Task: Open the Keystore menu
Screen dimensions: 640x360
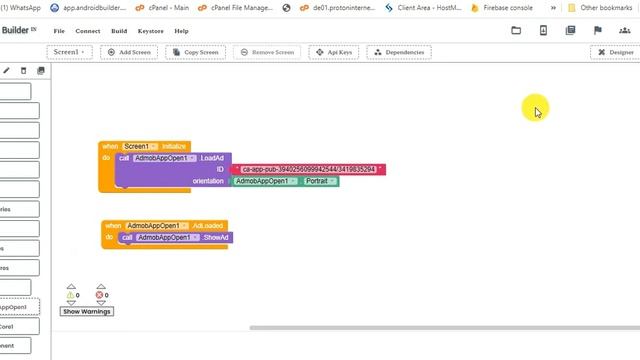Action: click(150, 31)
